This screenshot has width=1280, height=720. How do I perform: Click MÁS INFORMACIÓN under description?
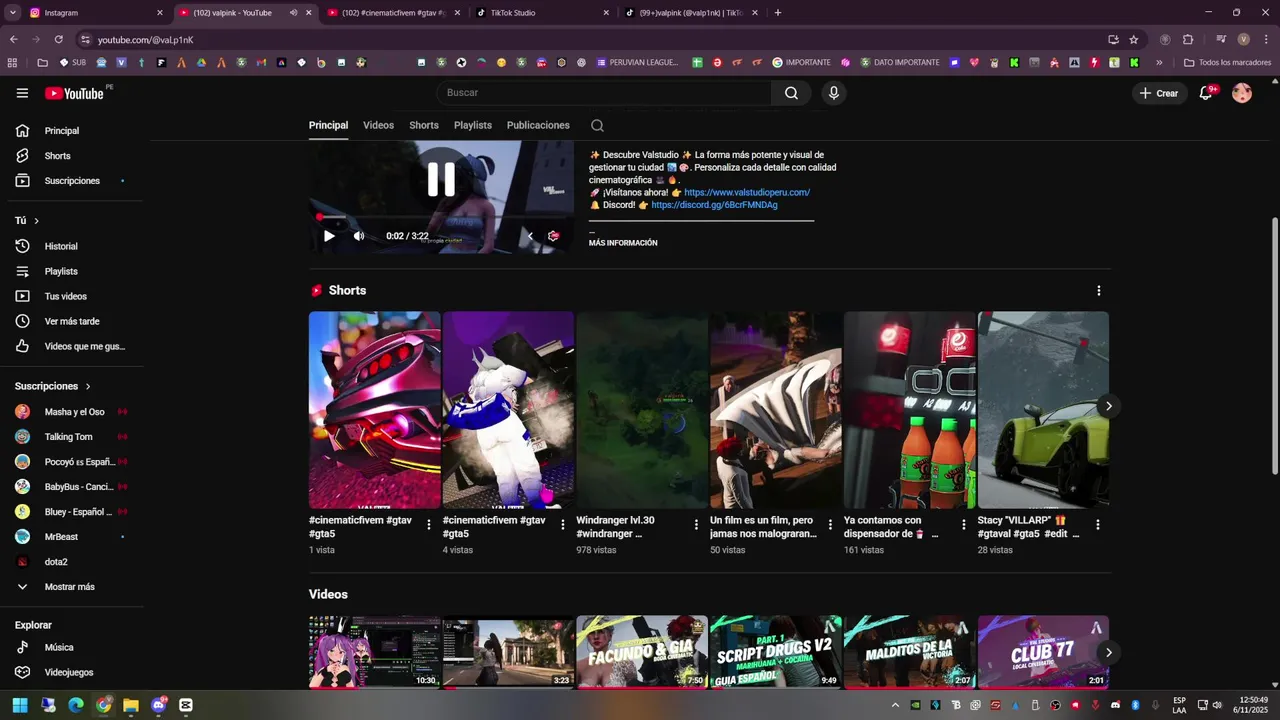[x=623, y=243]
